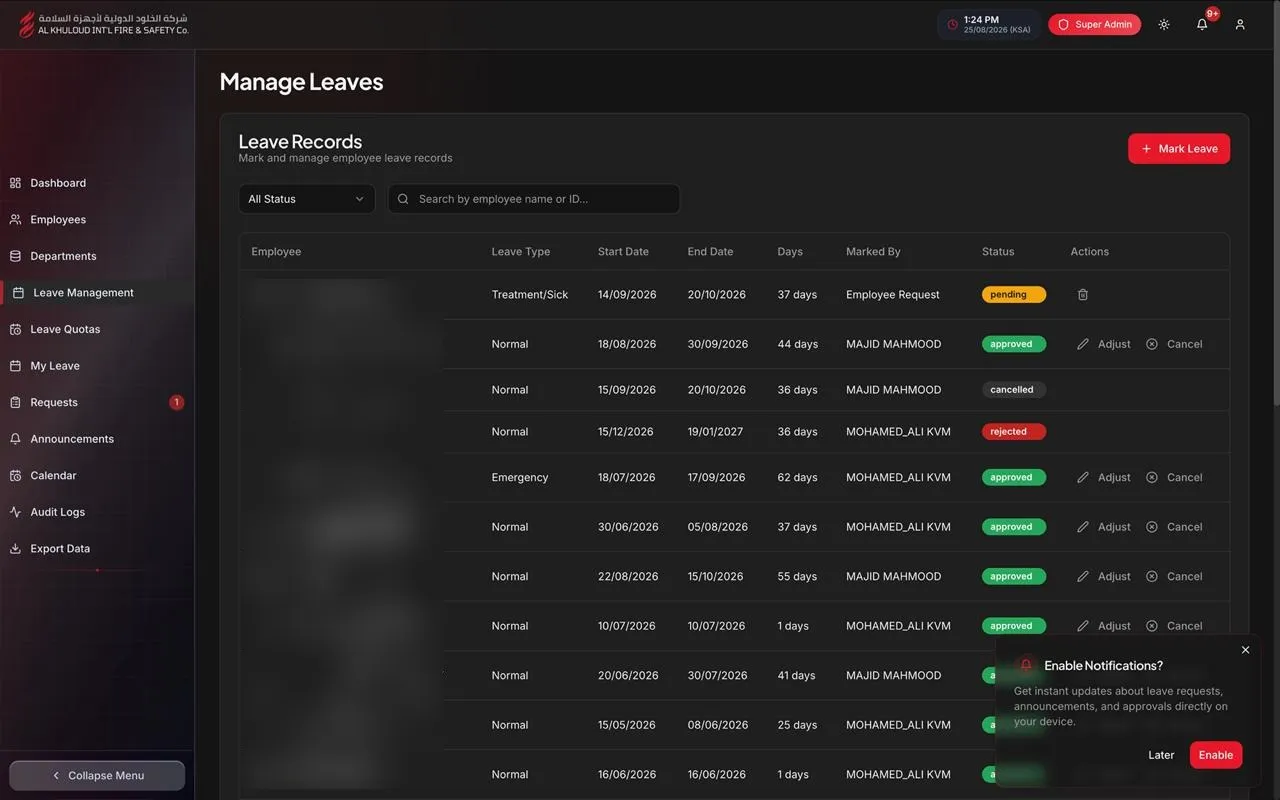Image resolution: width=1280 pixels, height=800 pixels.
Task: Click the Start Date column header
Action: tap(623, 252)
